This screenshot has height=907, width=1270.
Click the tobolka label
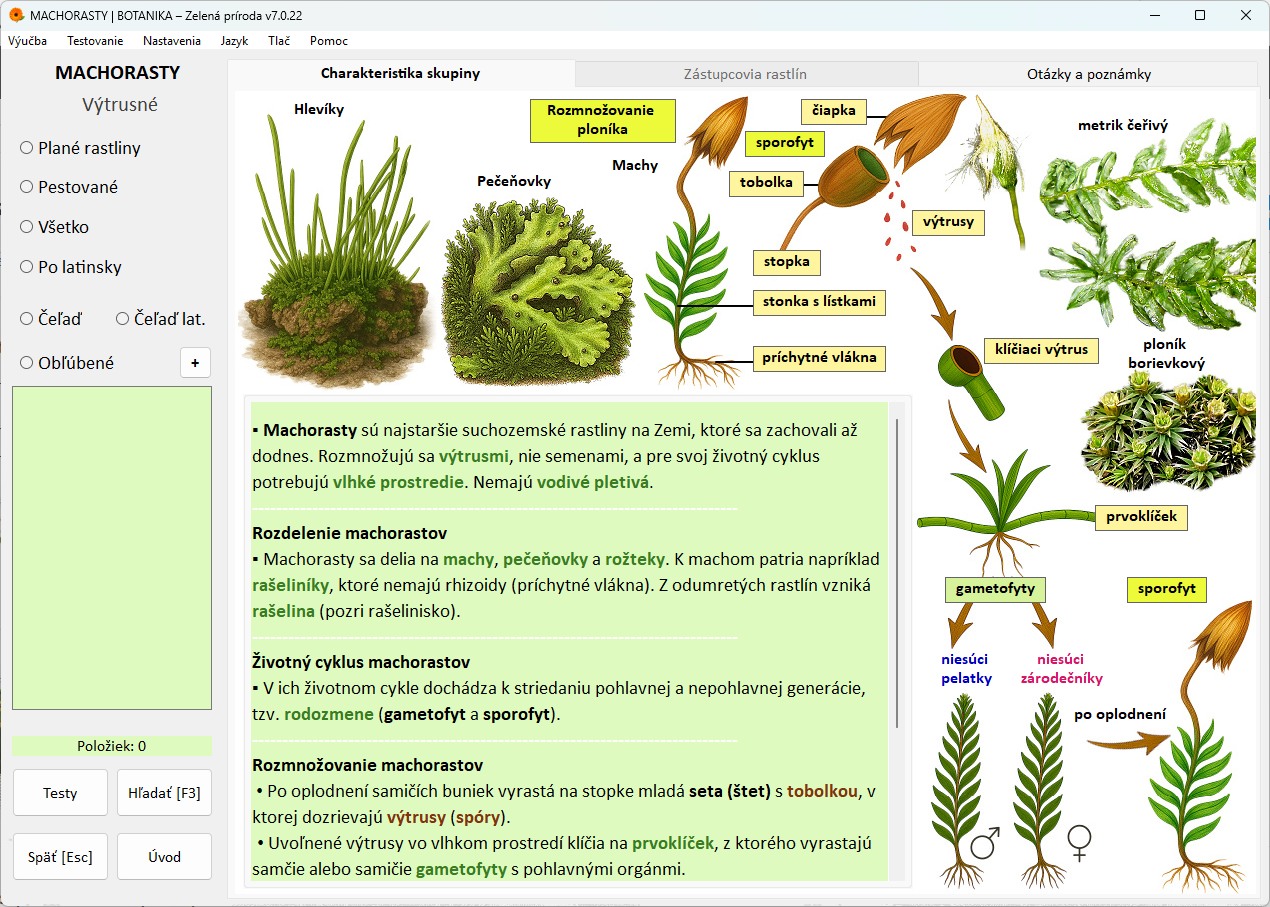(x=766, y=182)
